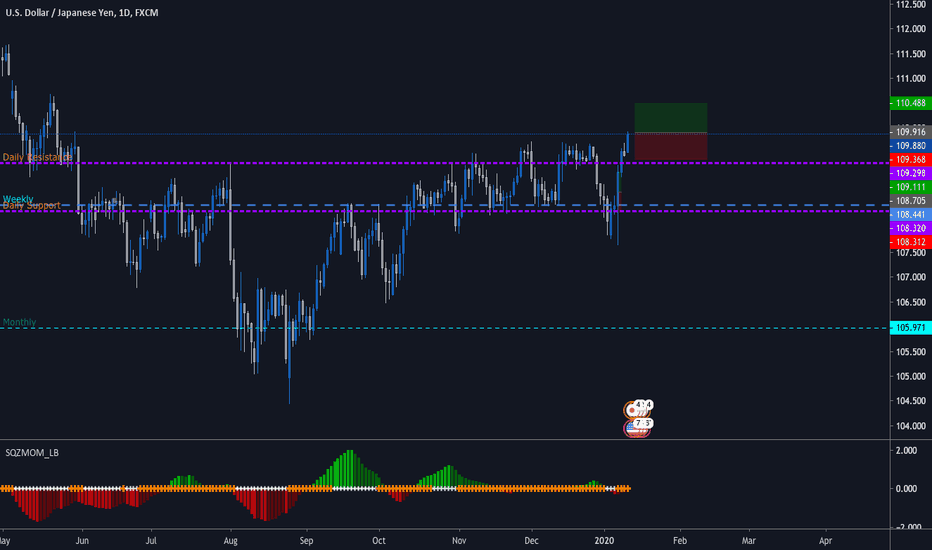The width and height of the screenshot is (932, 550).
Task: Select the Daily Support line label
Action: (32, 206)
